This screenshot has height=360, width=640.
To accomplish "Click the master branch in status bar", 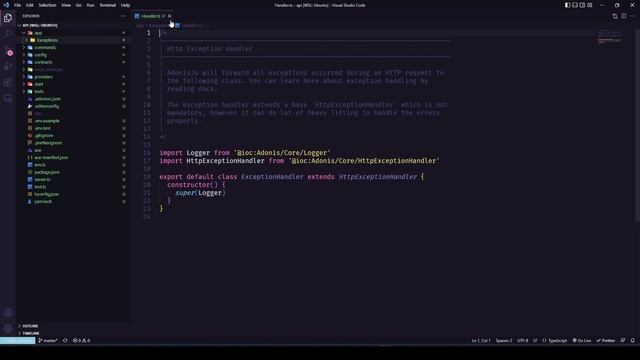I will (x=48, y=340).
